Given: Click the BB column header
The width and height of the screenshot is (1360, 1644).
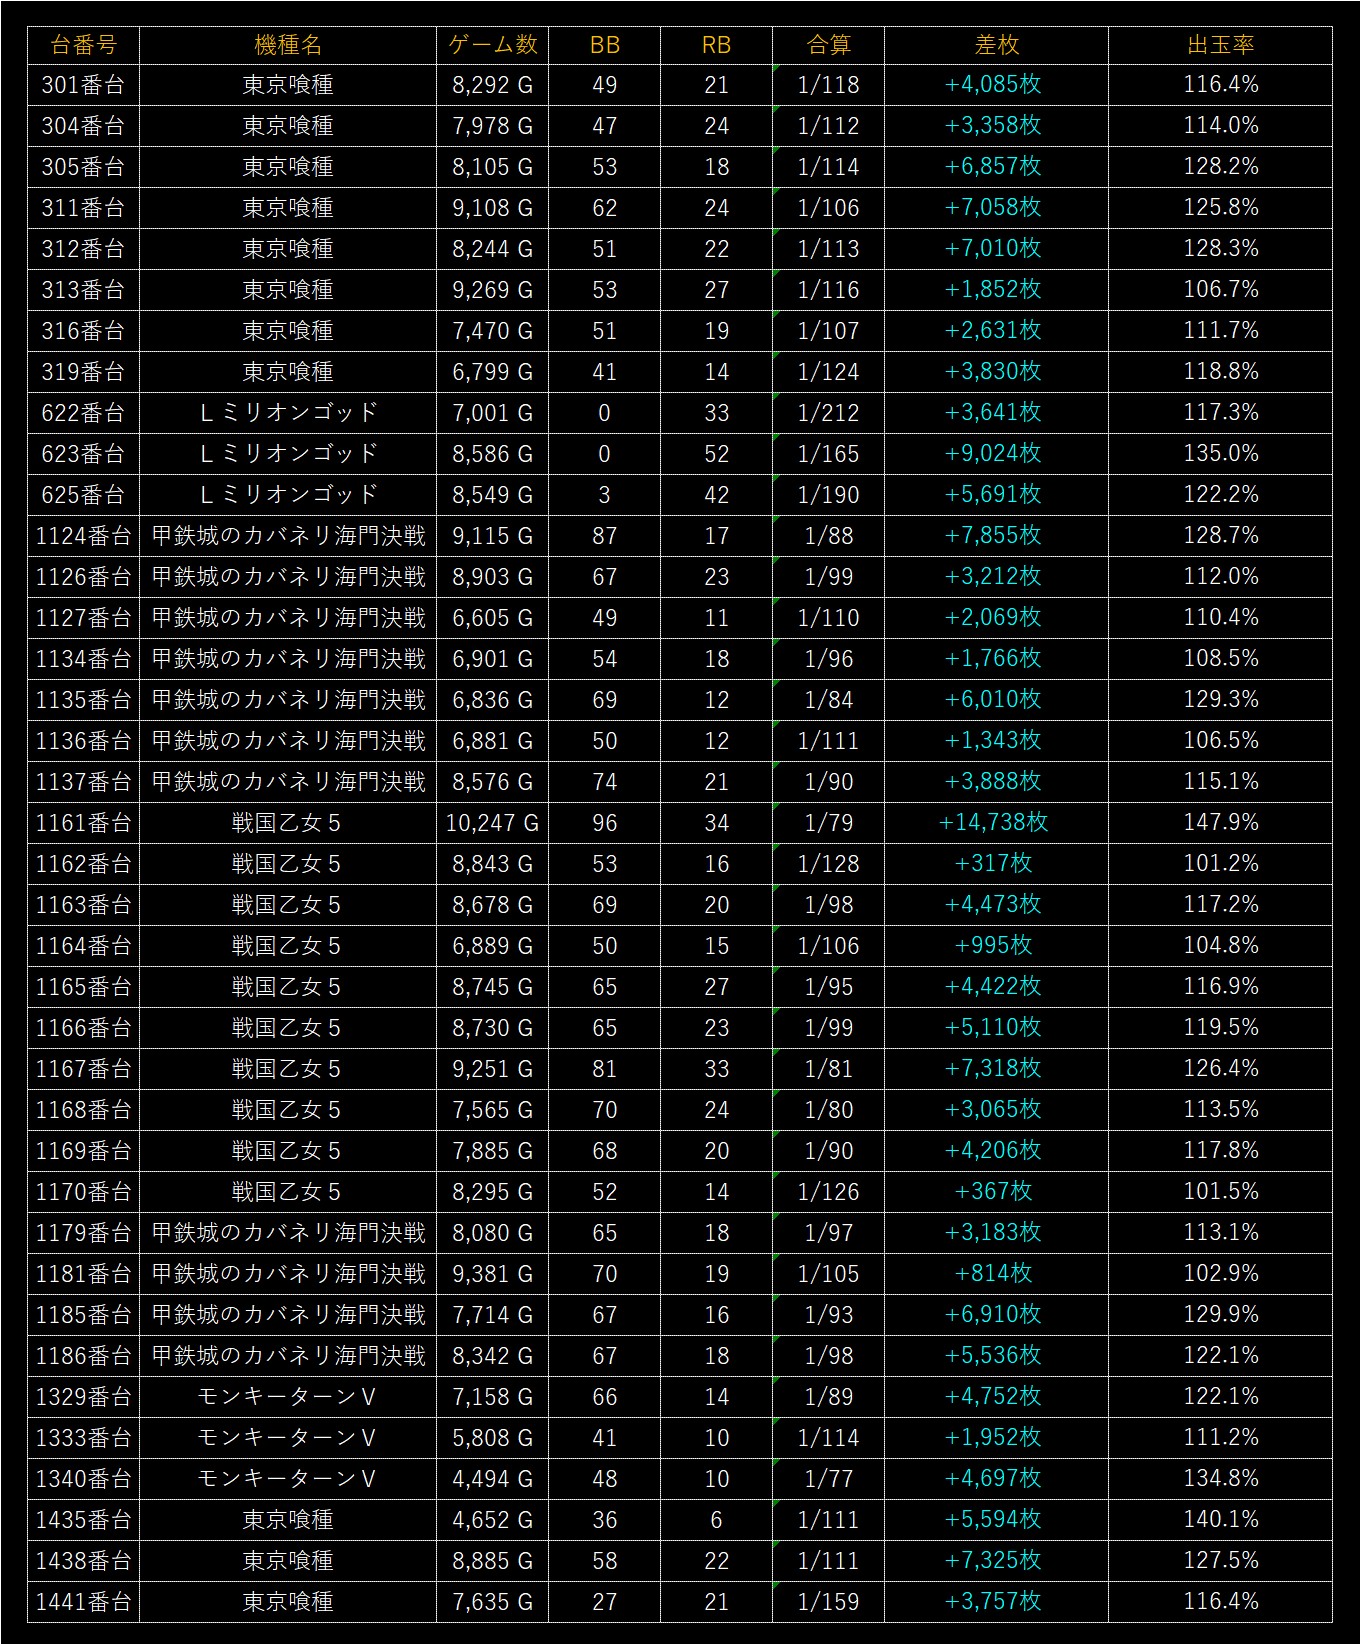Looking at the screenshot, I should point(604,45).
